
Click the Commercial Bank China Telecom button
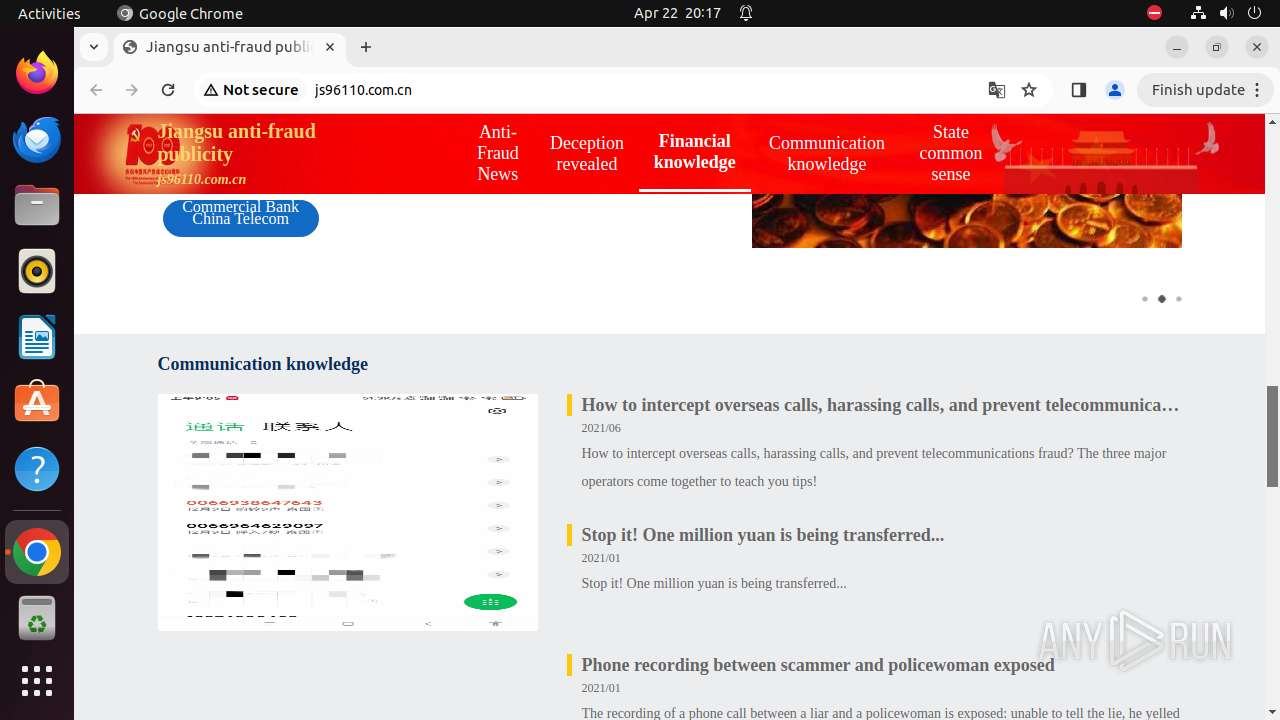(241, 218)
